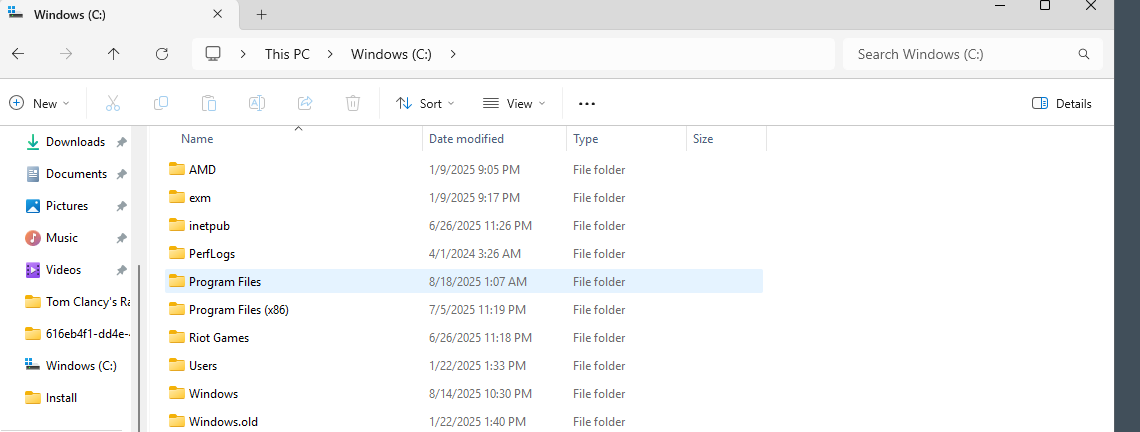
Task: Click the pin icon beside Music
Action: coord(121,239)
